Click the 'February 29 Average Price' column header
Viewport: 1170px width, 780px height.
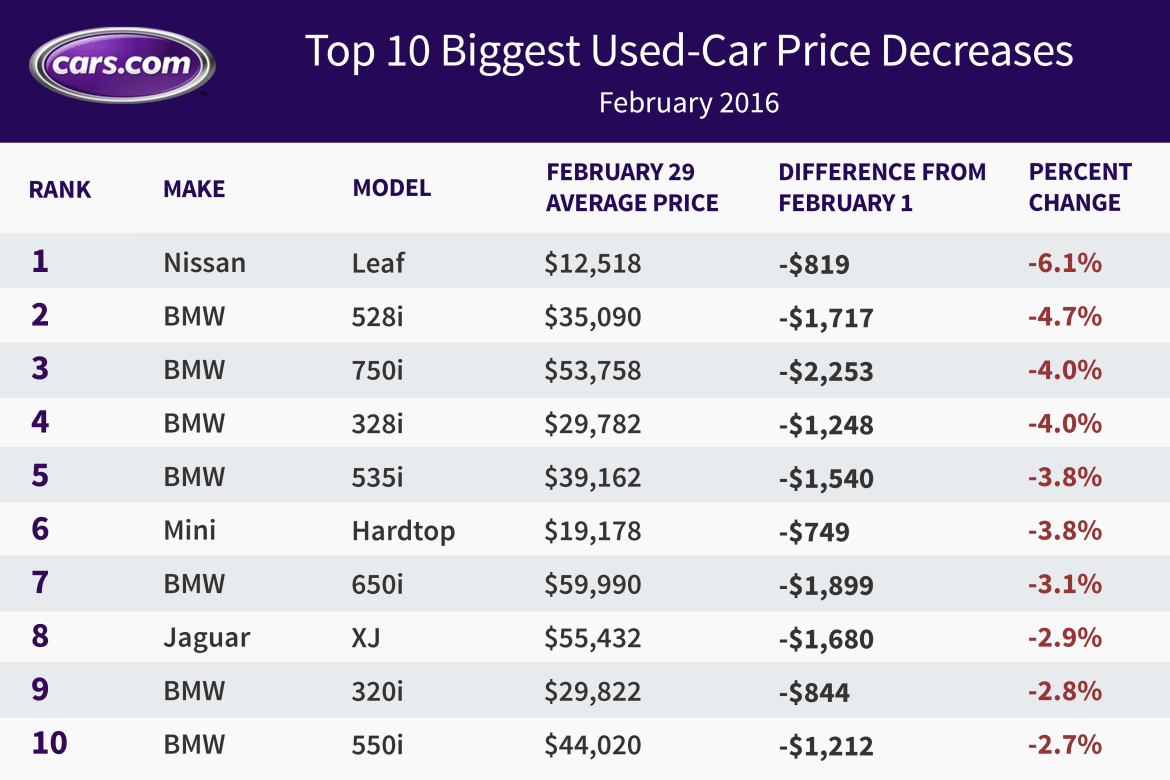tap(632, 188)
